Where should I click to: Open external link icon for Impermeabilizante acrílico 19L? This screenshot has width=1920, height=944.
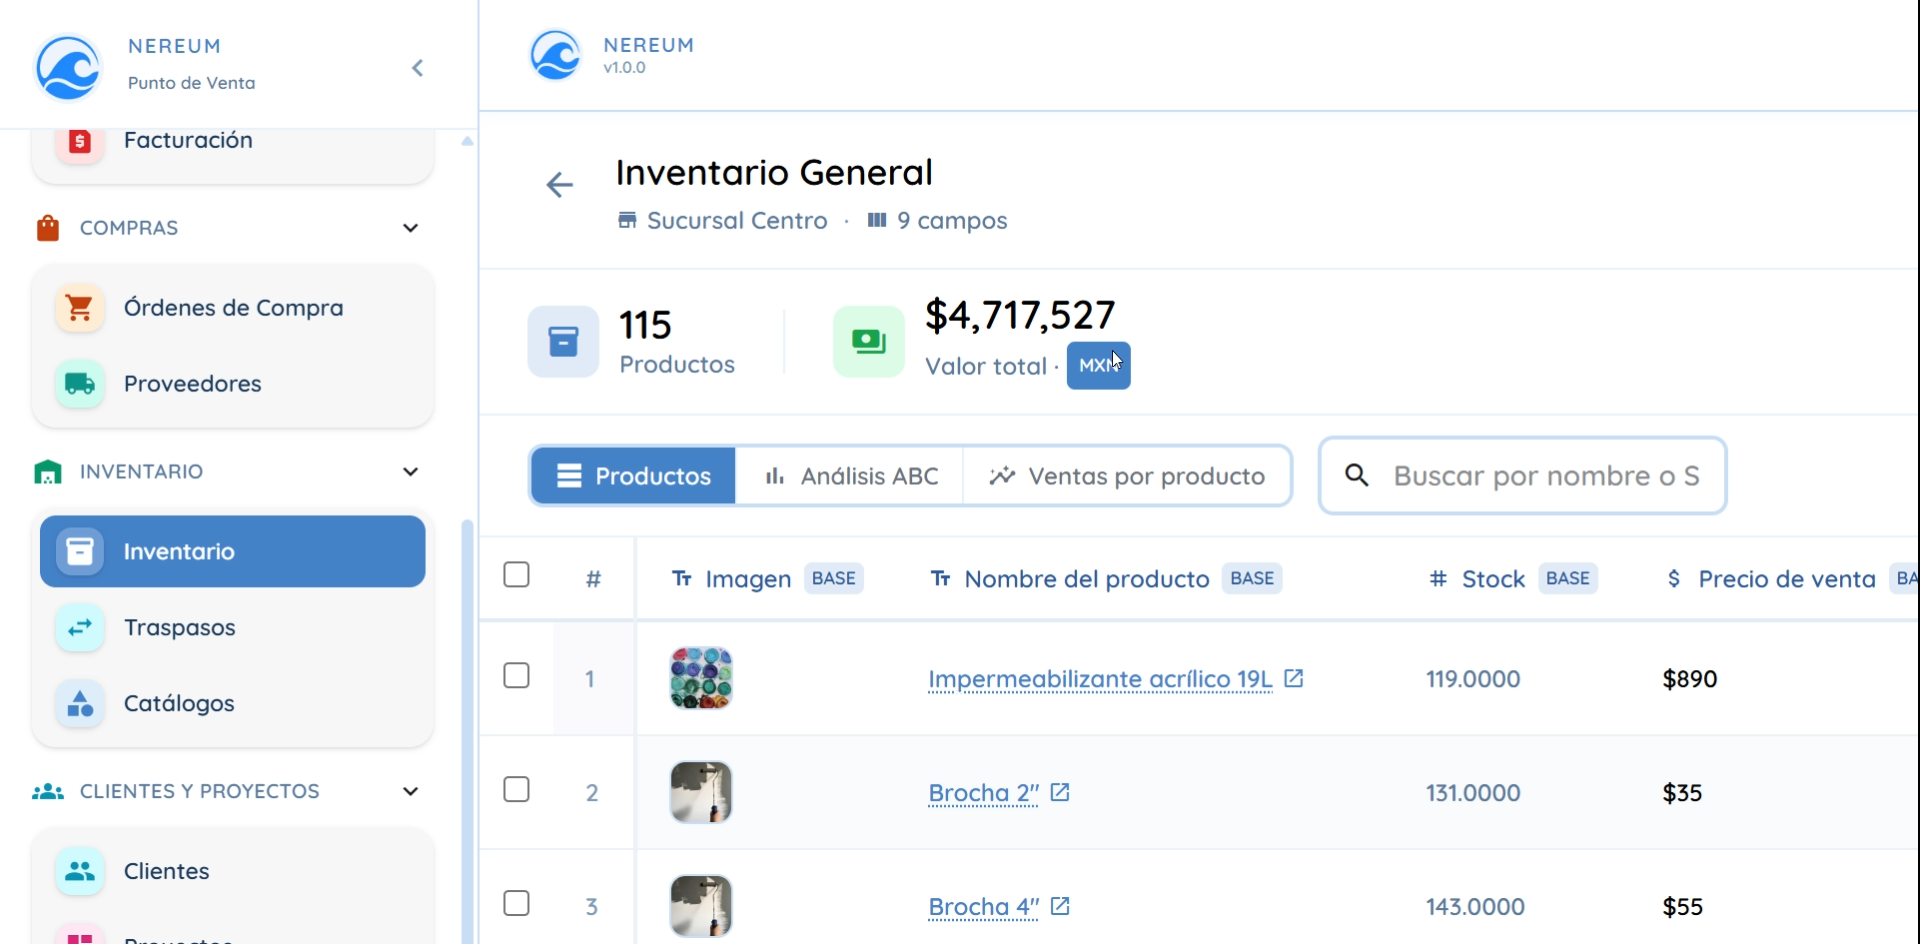tap(1293, 679)
